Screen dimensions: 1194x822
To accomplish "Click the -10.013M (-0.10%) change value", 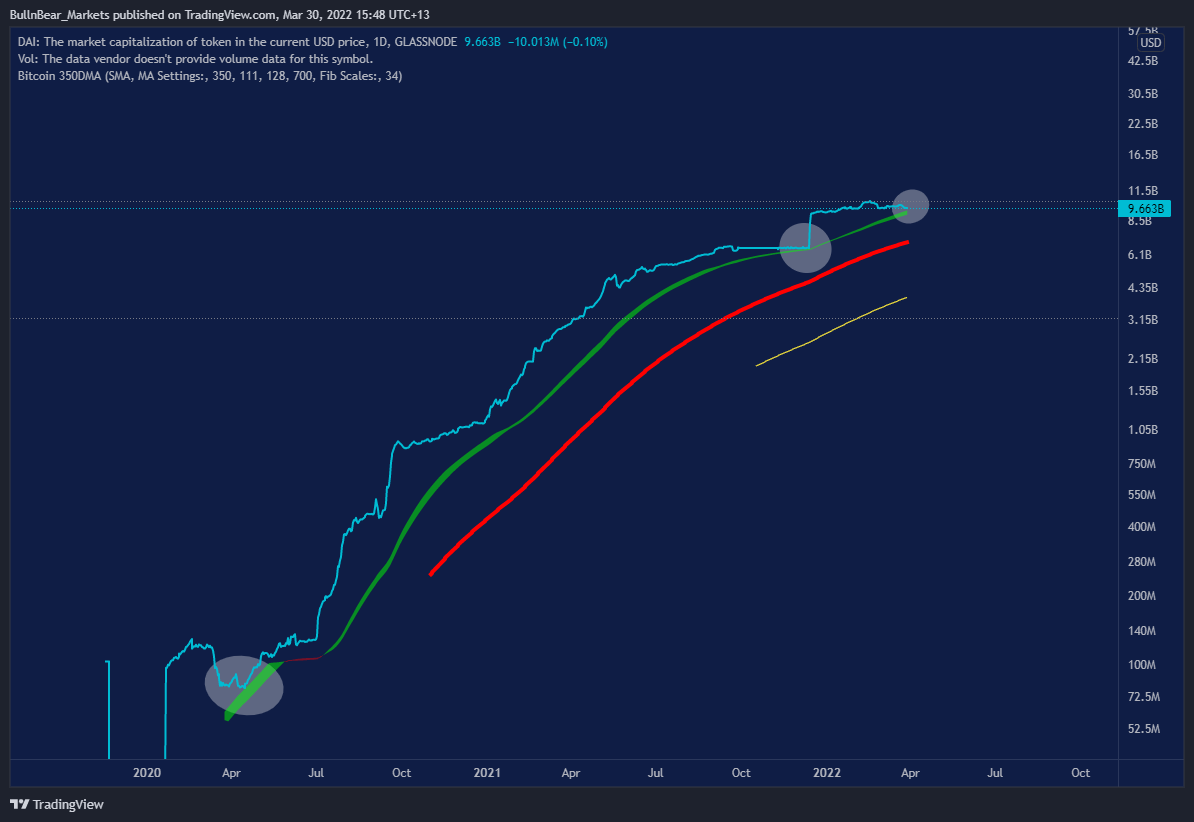I will point(557,42).
